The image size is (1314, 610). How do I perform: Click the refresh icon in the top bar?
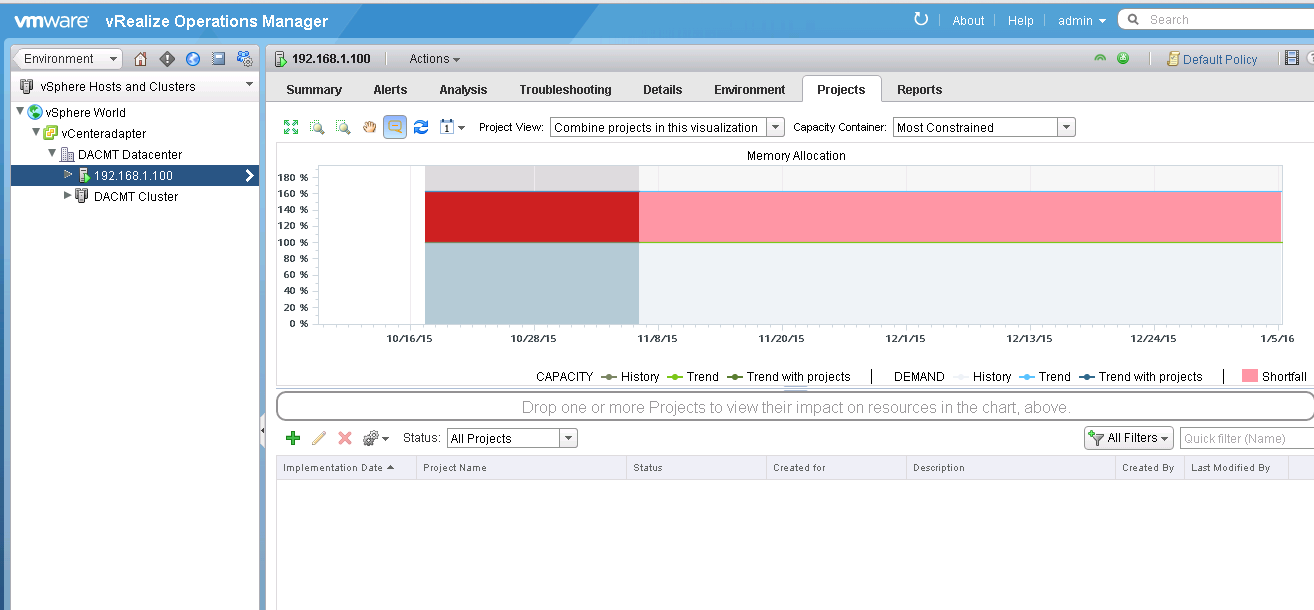pyautogui.click(x=921, y=19)
